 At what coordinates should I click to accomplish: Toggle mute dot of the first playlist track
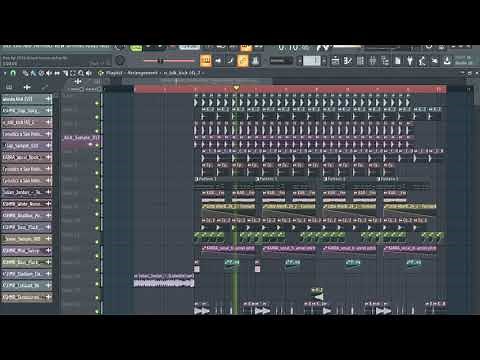97,103
